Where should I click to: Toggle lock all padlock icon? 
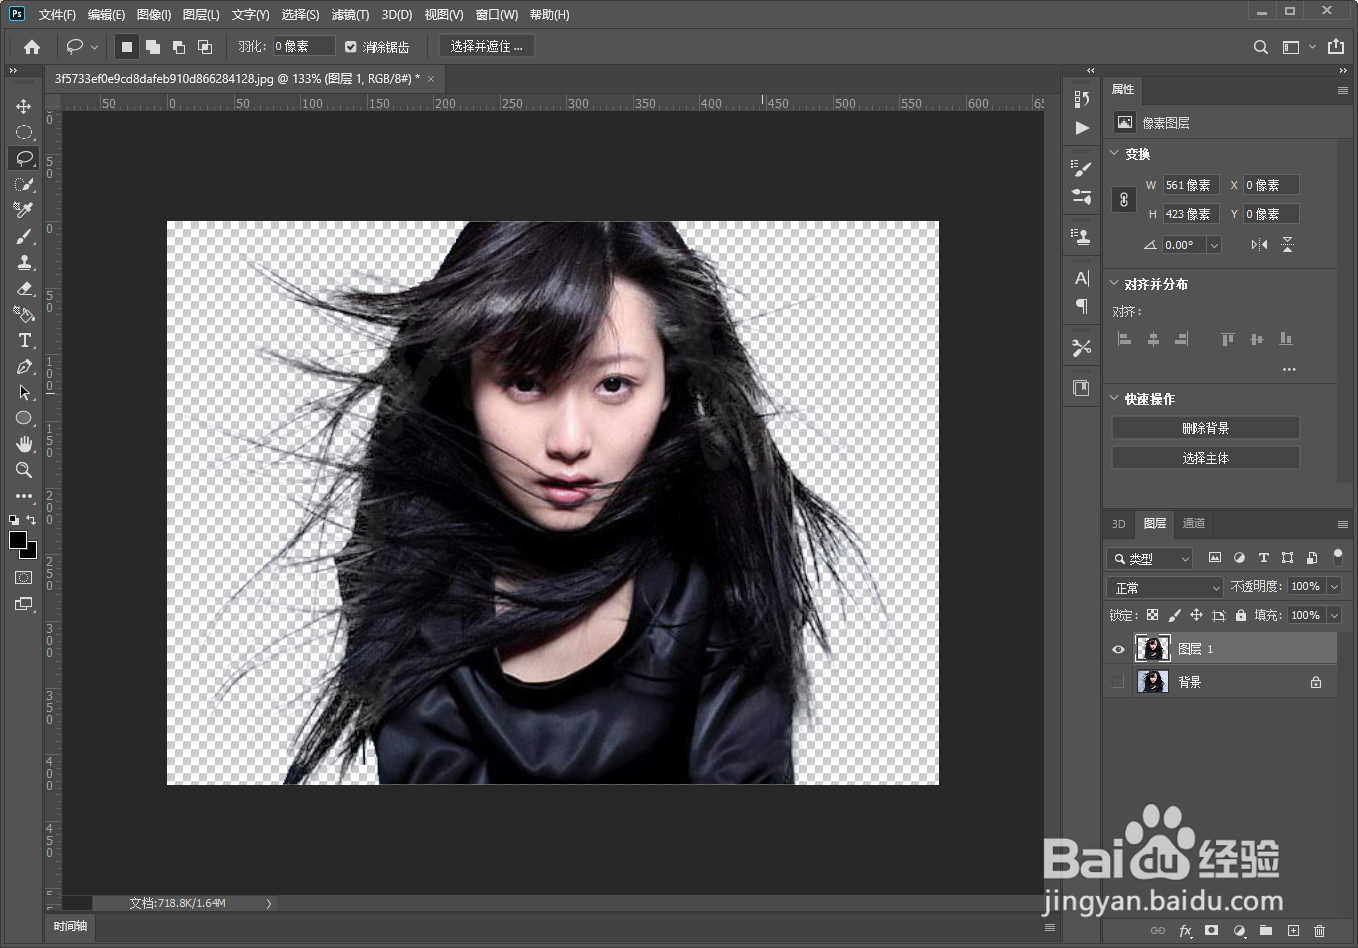[x=1241, y=616]
